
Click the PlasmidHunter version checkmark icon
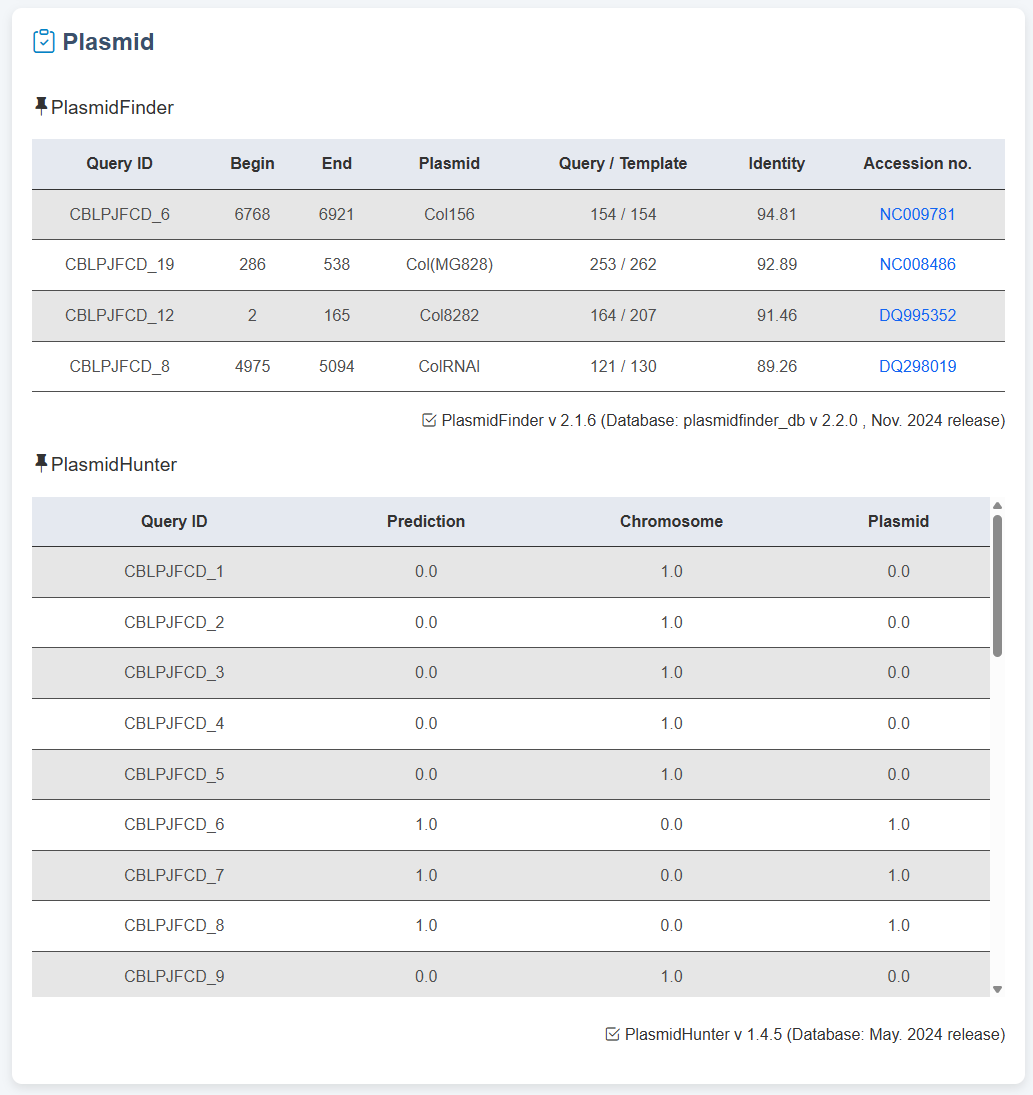coord(613,1034)
